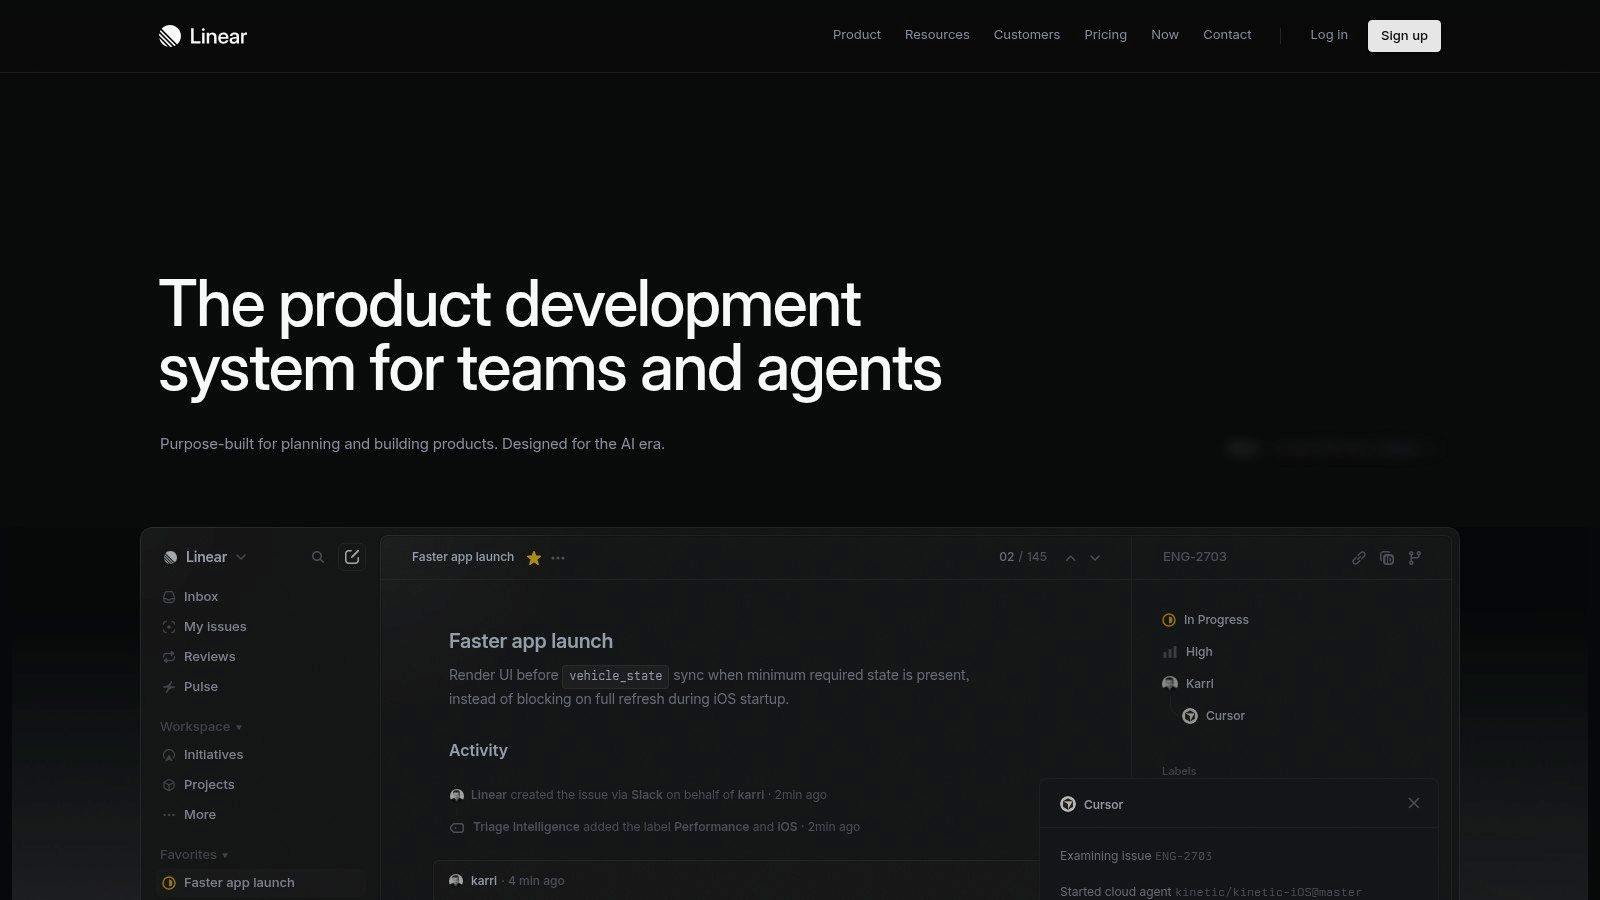Click the Log in link

click(x=1328, y=35)
